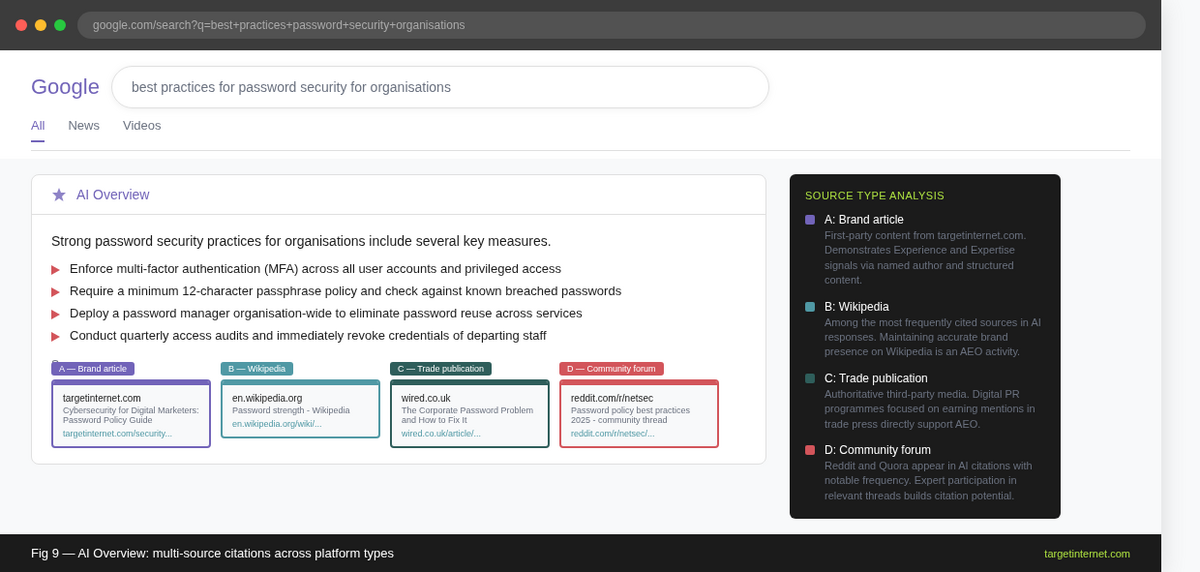Click the D: Community forum legend title

point(878,450)
